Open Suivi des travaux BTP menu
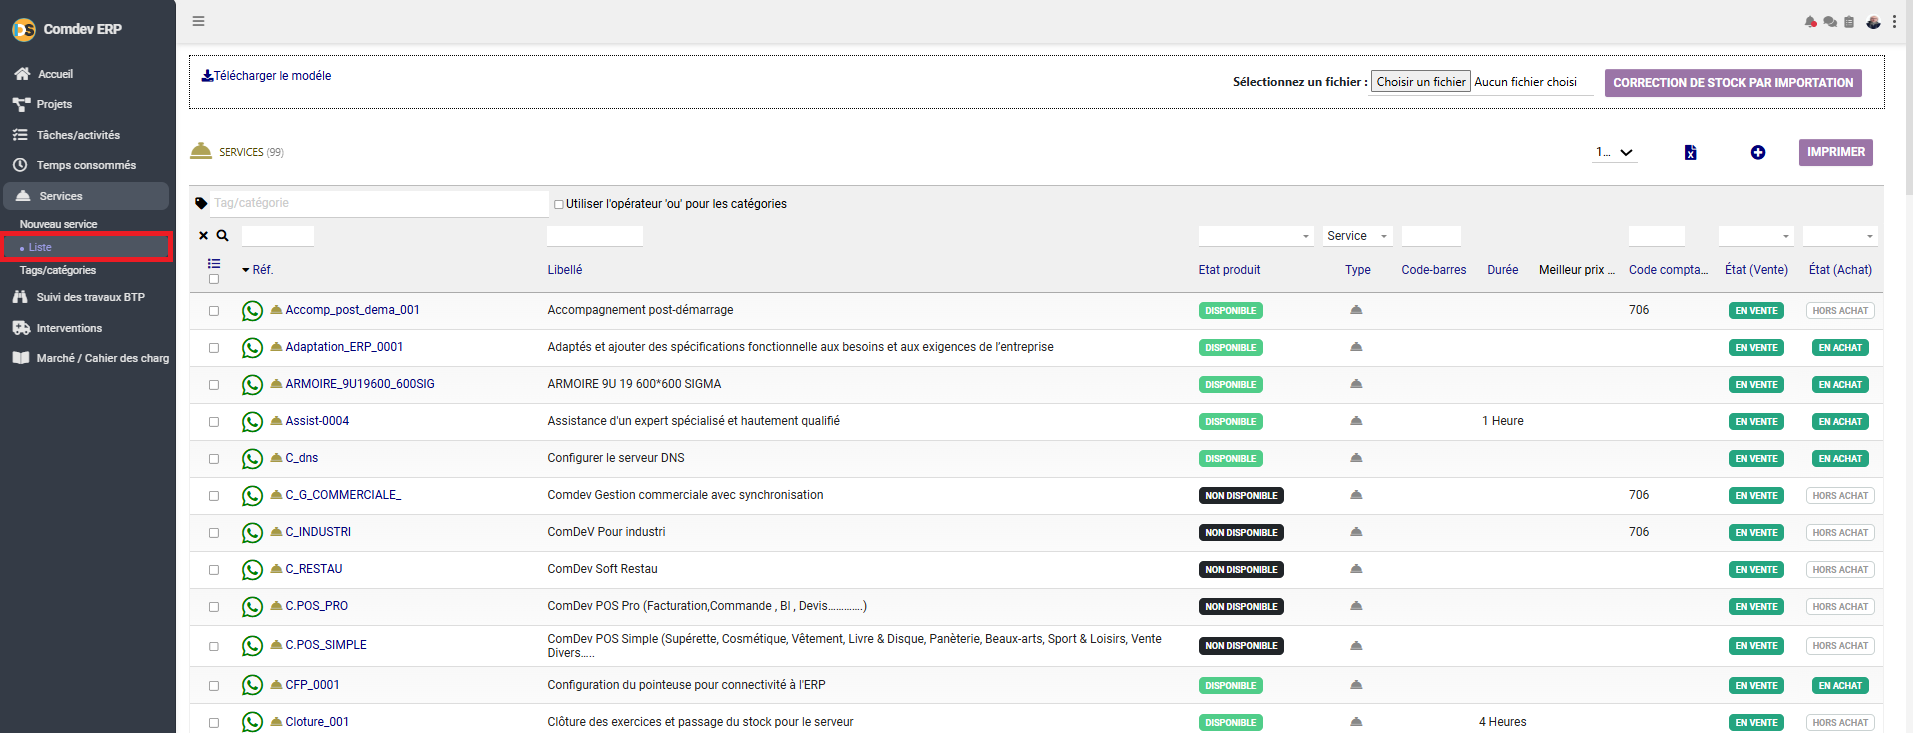 (x=90, y=297)
